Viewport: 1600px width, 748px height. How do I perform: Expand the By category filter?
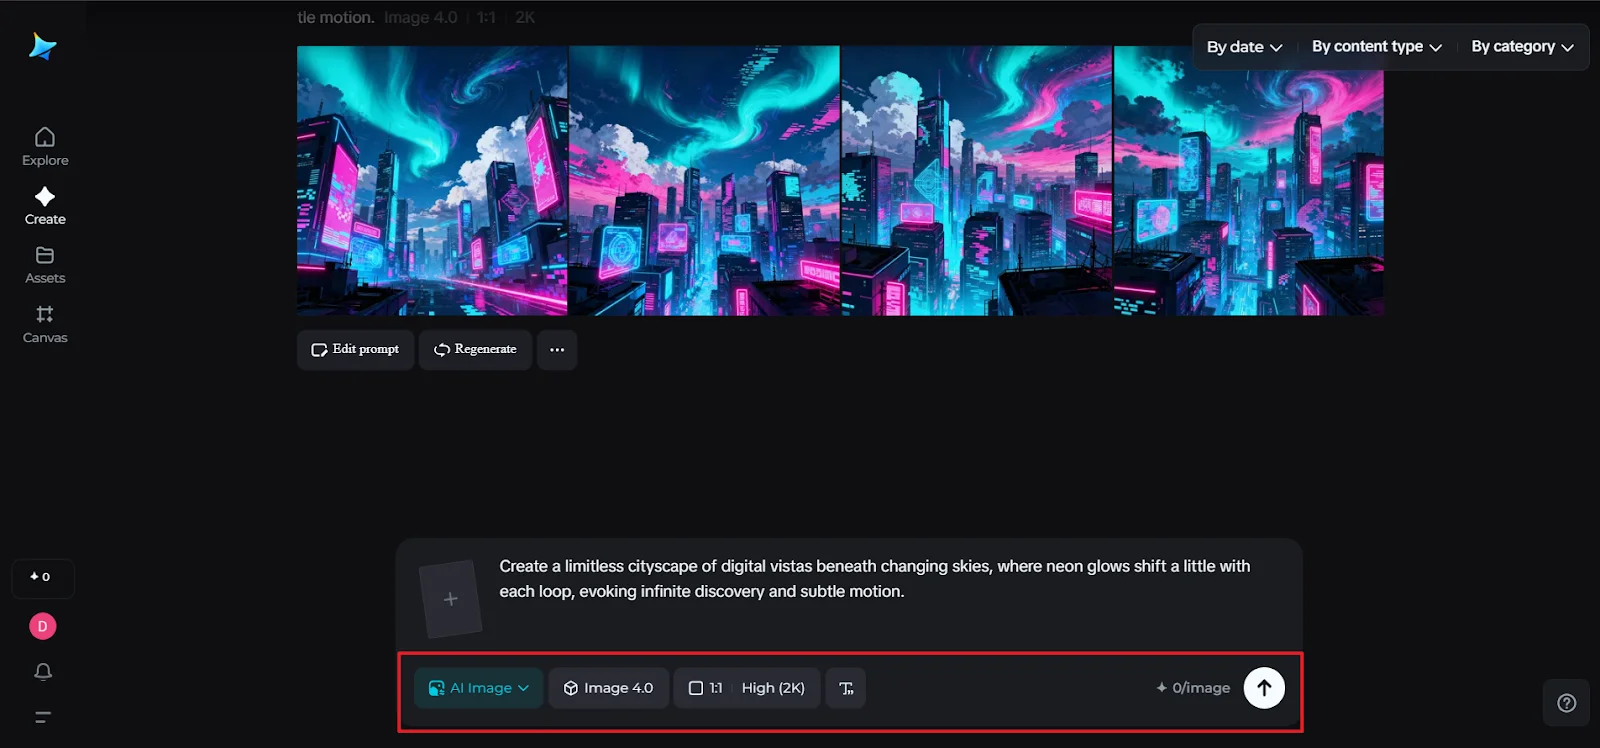[1522, 47]
